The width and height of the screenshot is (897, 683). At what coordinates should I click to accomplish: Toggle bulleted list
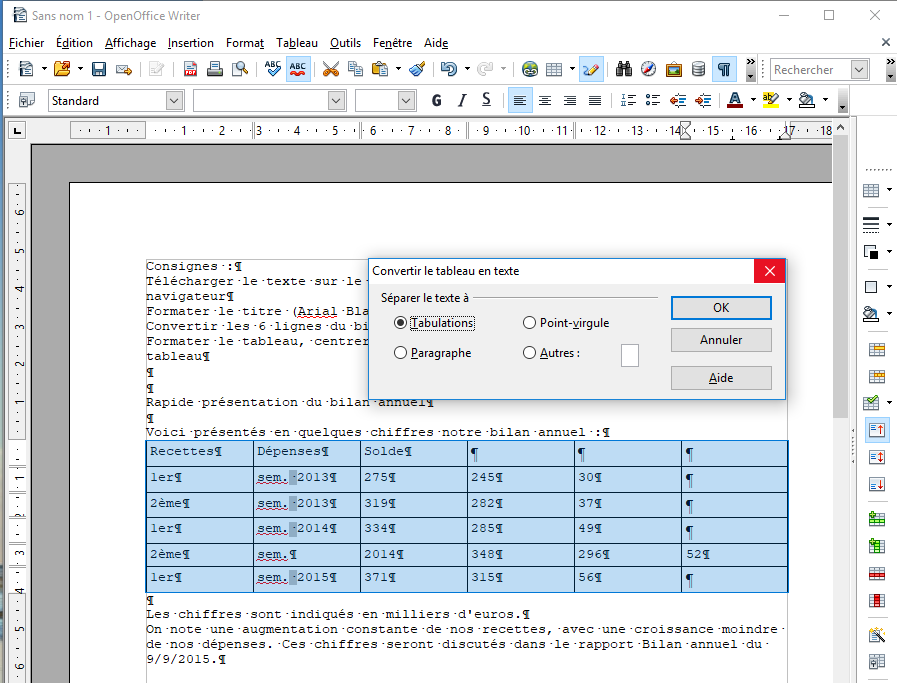653,101
